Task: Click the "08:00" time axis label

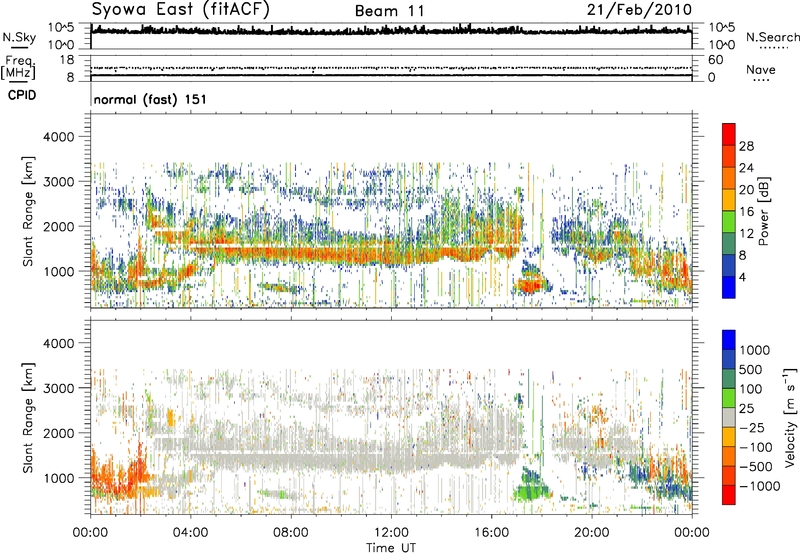Action: pyautogui.click(x=291, y=533)
